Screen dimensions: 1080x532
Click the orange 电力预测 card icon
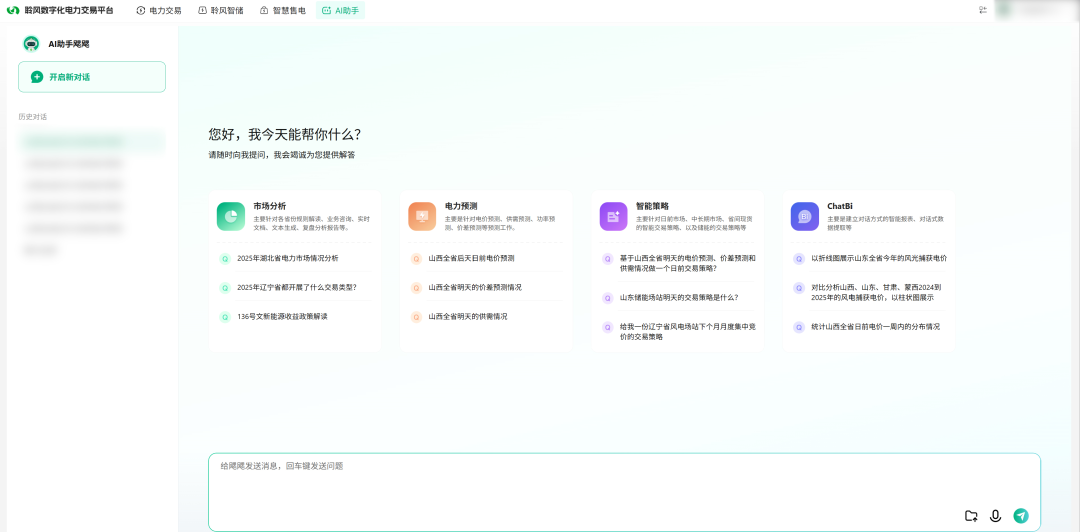tap(422, 216)
